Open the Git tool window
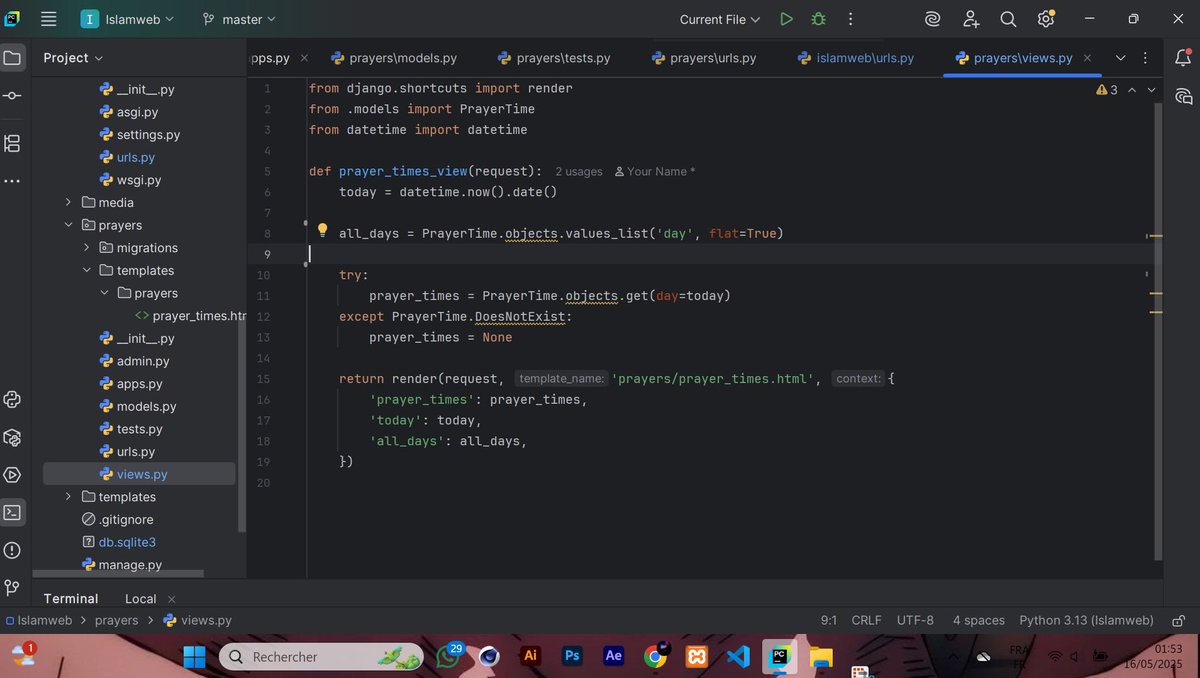1200x678 pixels. pos(12,587)
